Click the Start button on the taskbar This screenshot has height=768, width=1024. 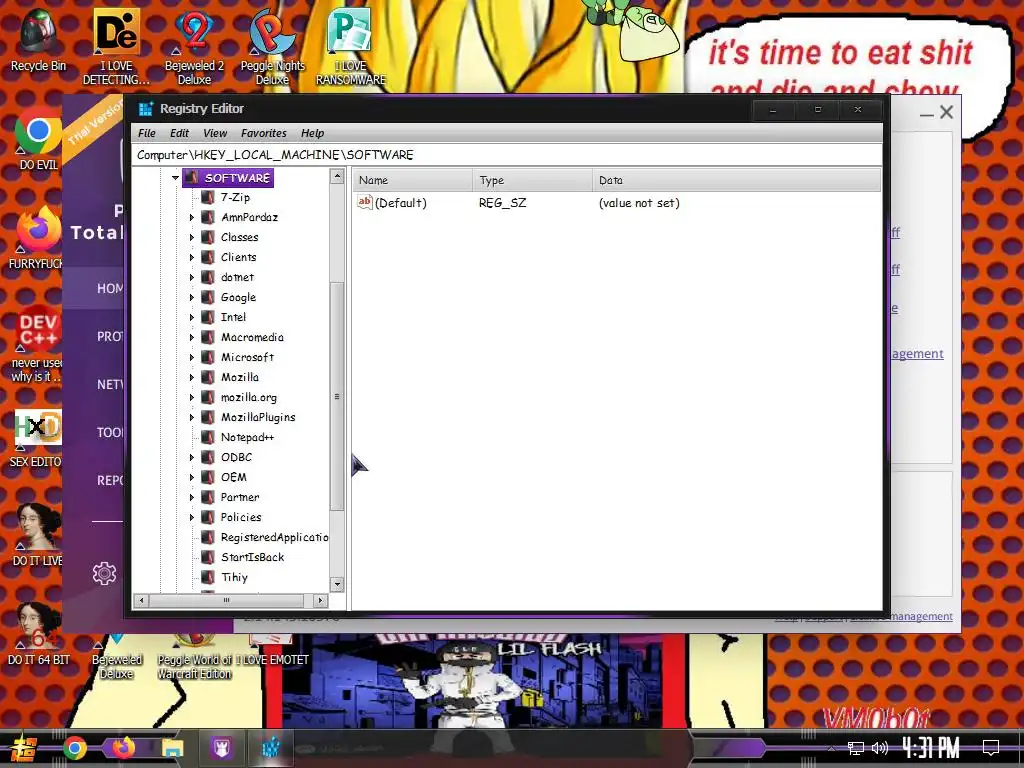point(24,748)
